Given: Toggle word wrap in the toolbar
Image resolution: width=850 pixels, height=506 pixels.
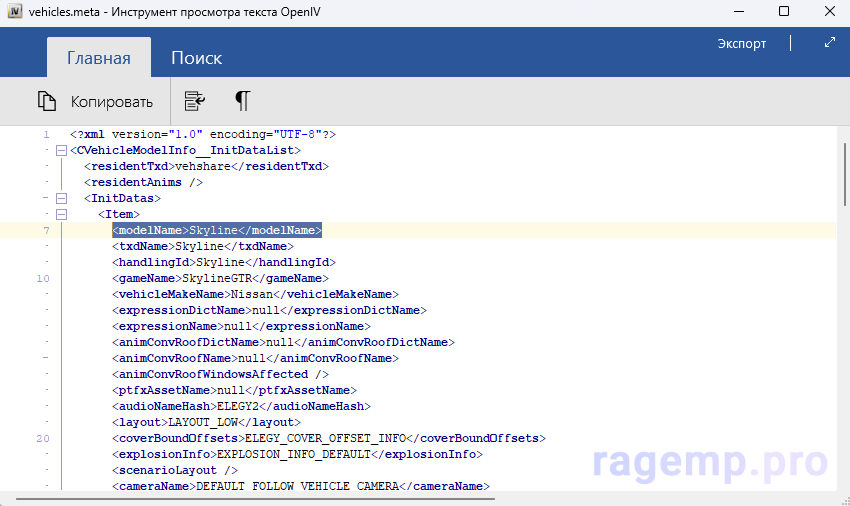Looking at the screenshot, I should click(x=195, y=101).
